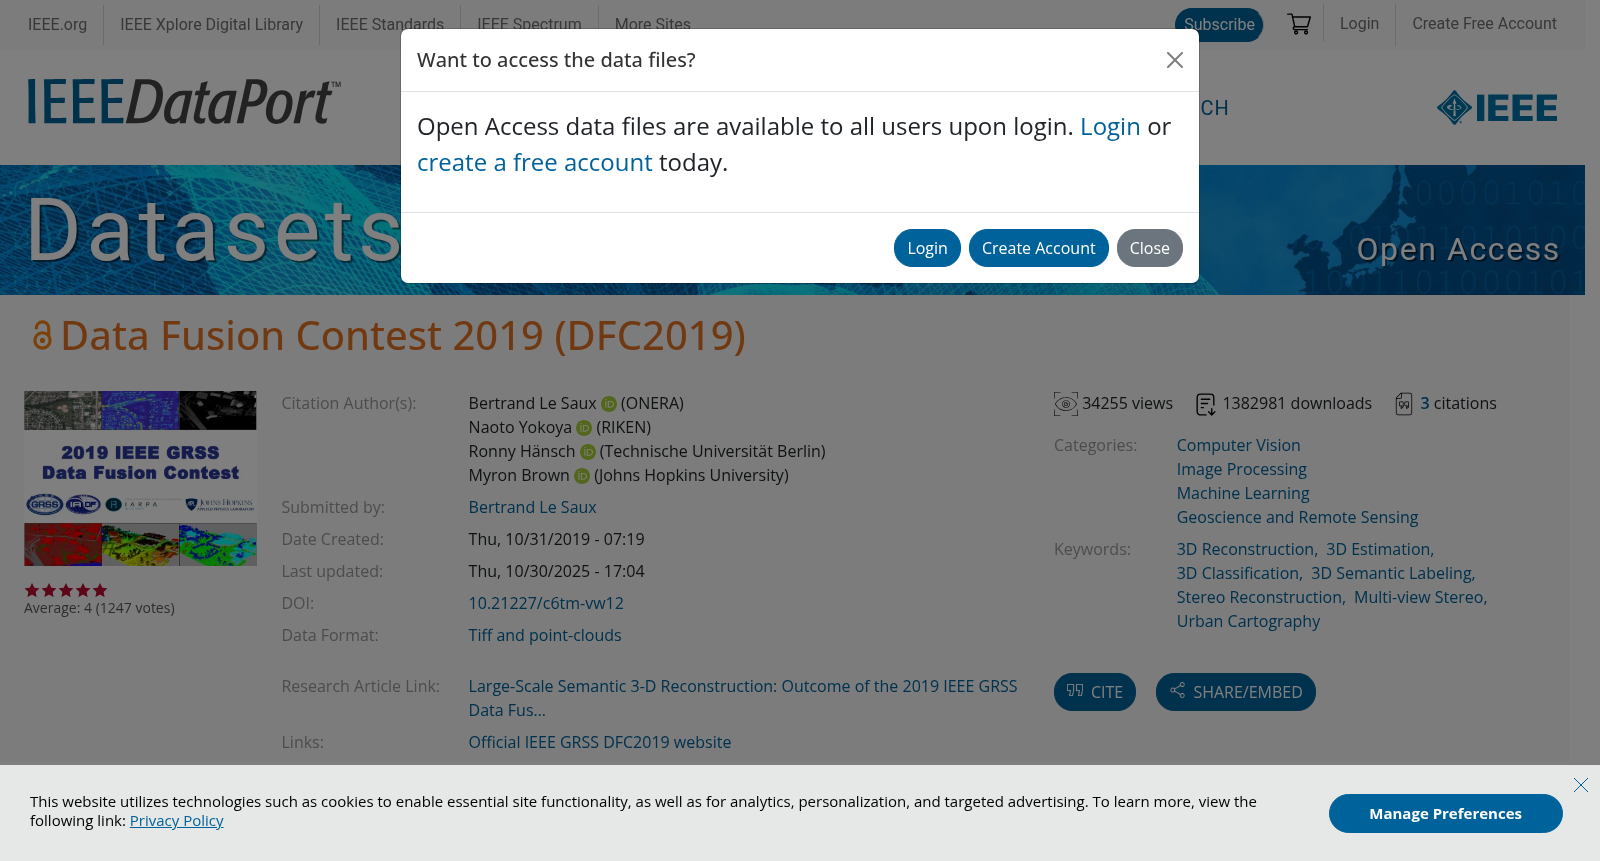
Task: Click the date 'Thu, 10/30/2025 - 17:04'
Action: point(556,572)
